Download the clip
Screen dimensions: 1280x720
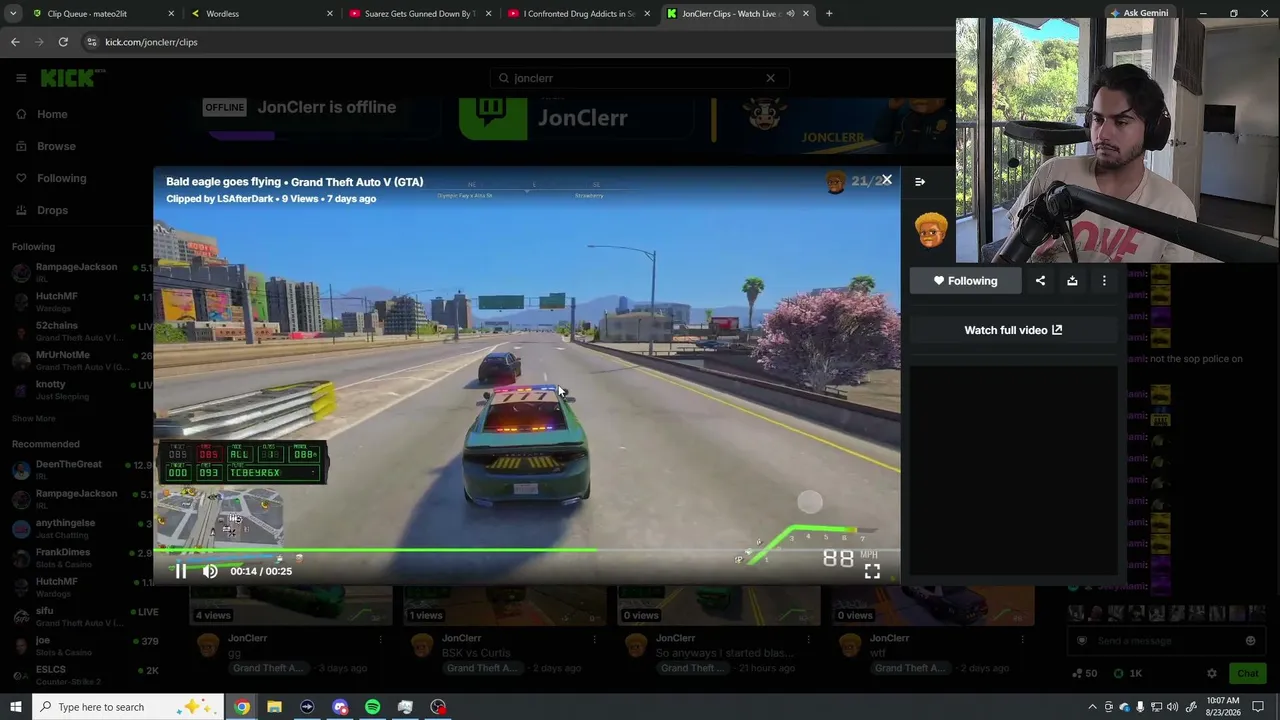click(1072, 281)
